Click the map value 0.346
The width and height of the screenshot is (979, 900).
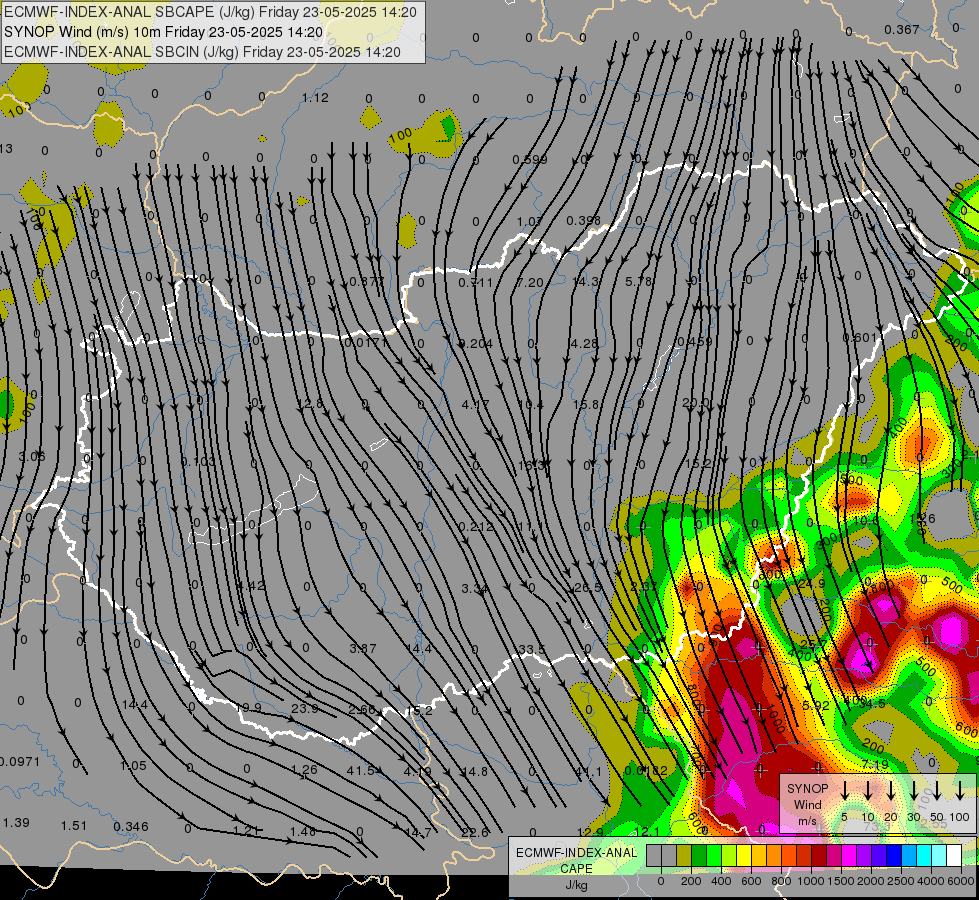click(x=131, y=827)
